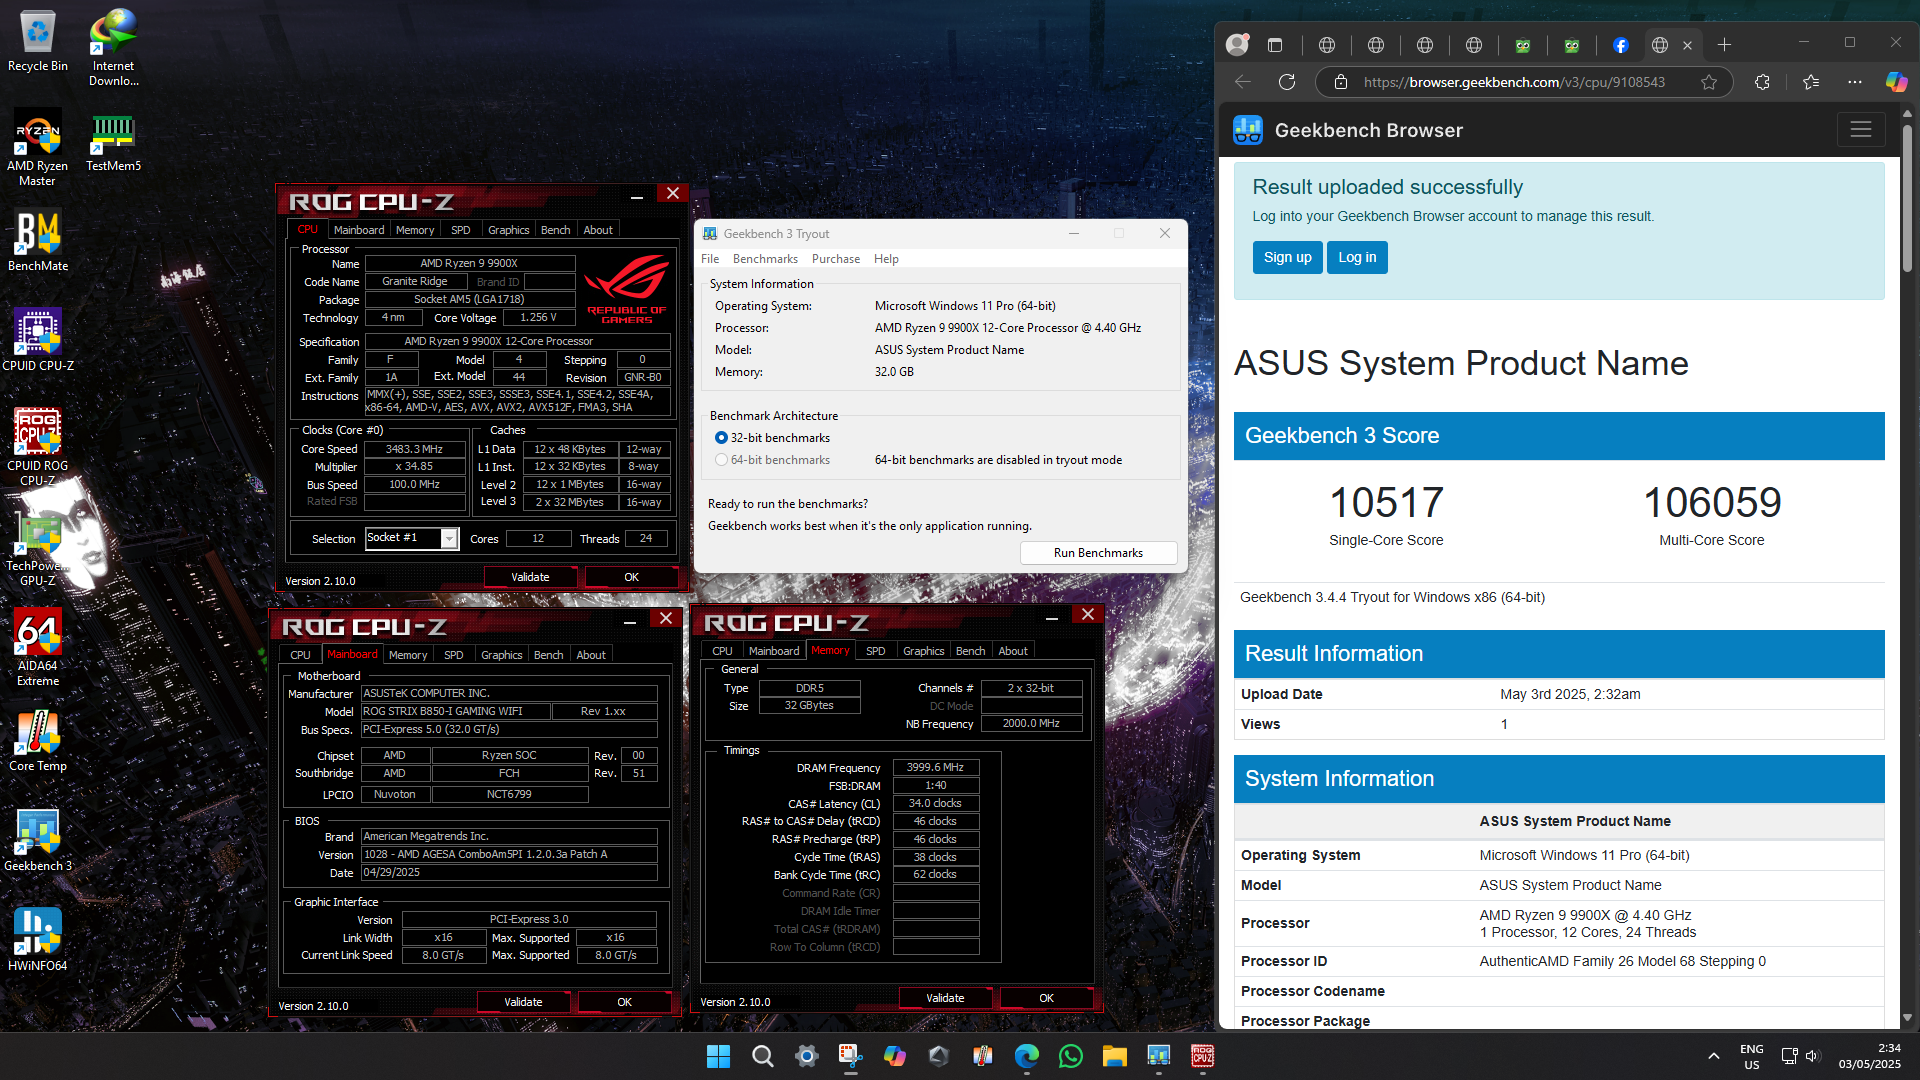Click Run Benchmarks button
Image resolution: width=1920 pixels, height=1080 pixels.
[1098, 553]
